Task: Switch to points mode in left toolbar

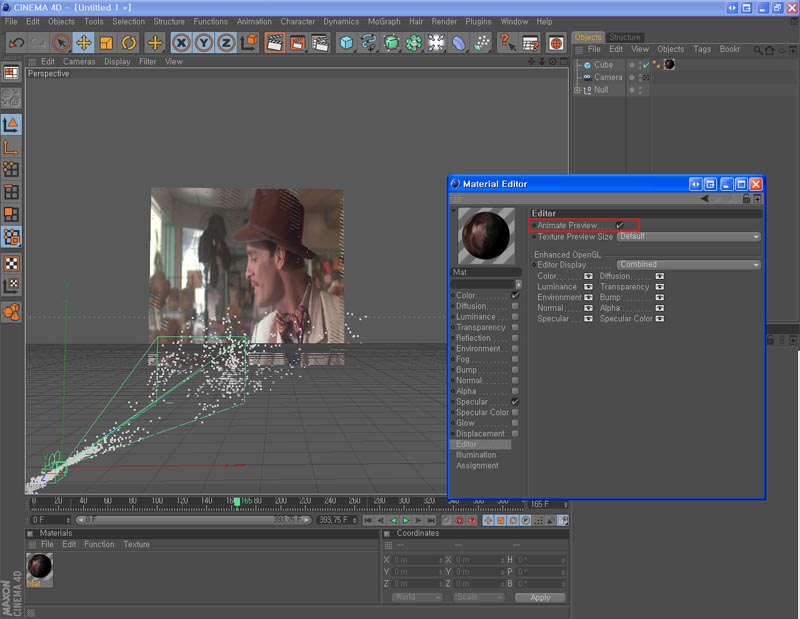Action: tap(11, 169)
